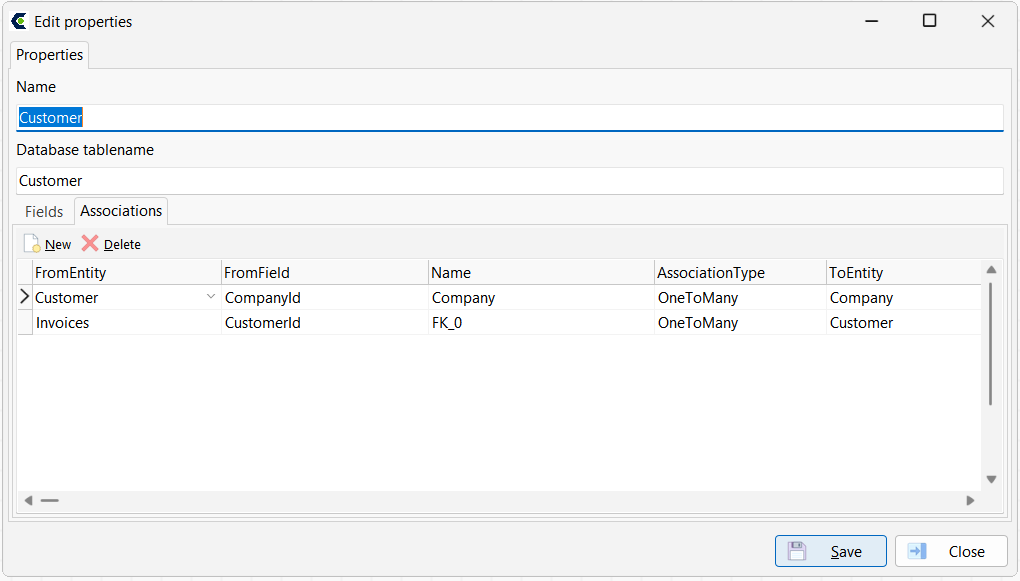Screen dimensions: 1020x581
Task: Select the FK_0 name cell
Action: (x=541, y=323)
